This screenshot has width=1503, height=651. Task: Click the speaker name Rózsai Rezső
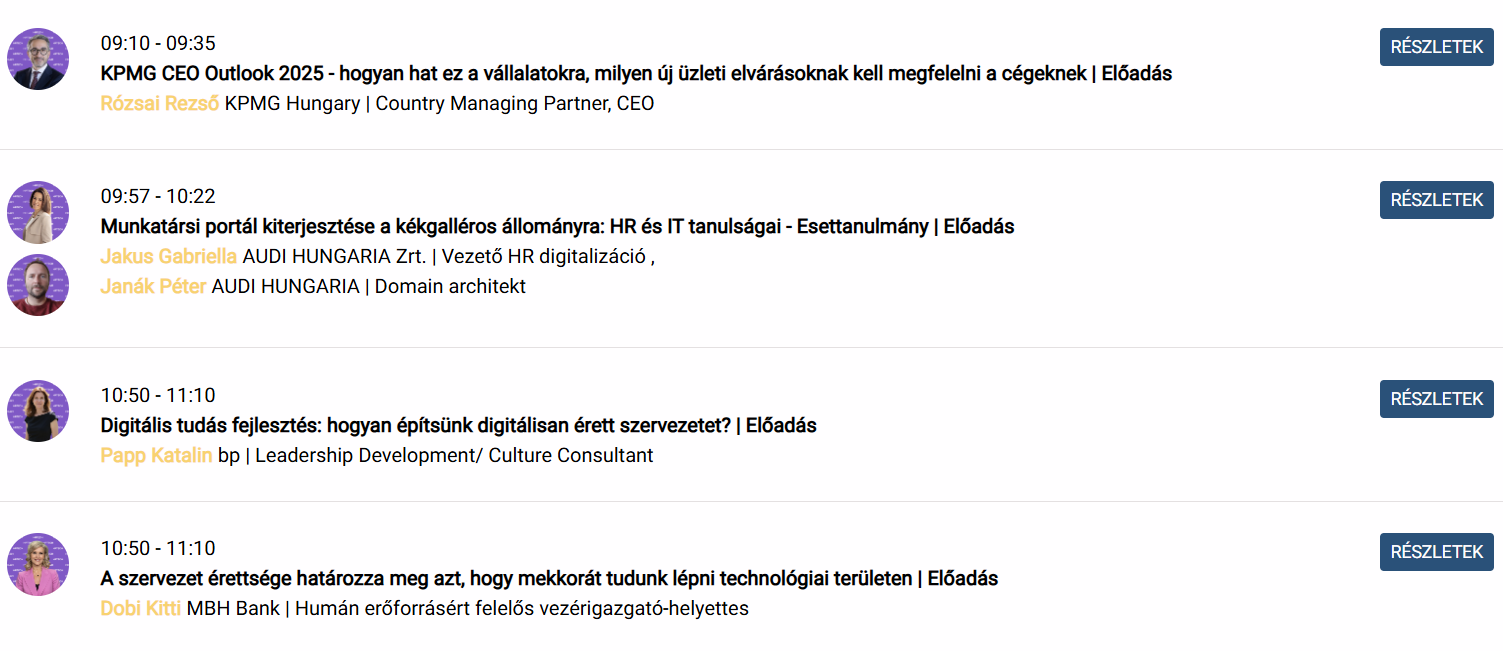point(160,103)
